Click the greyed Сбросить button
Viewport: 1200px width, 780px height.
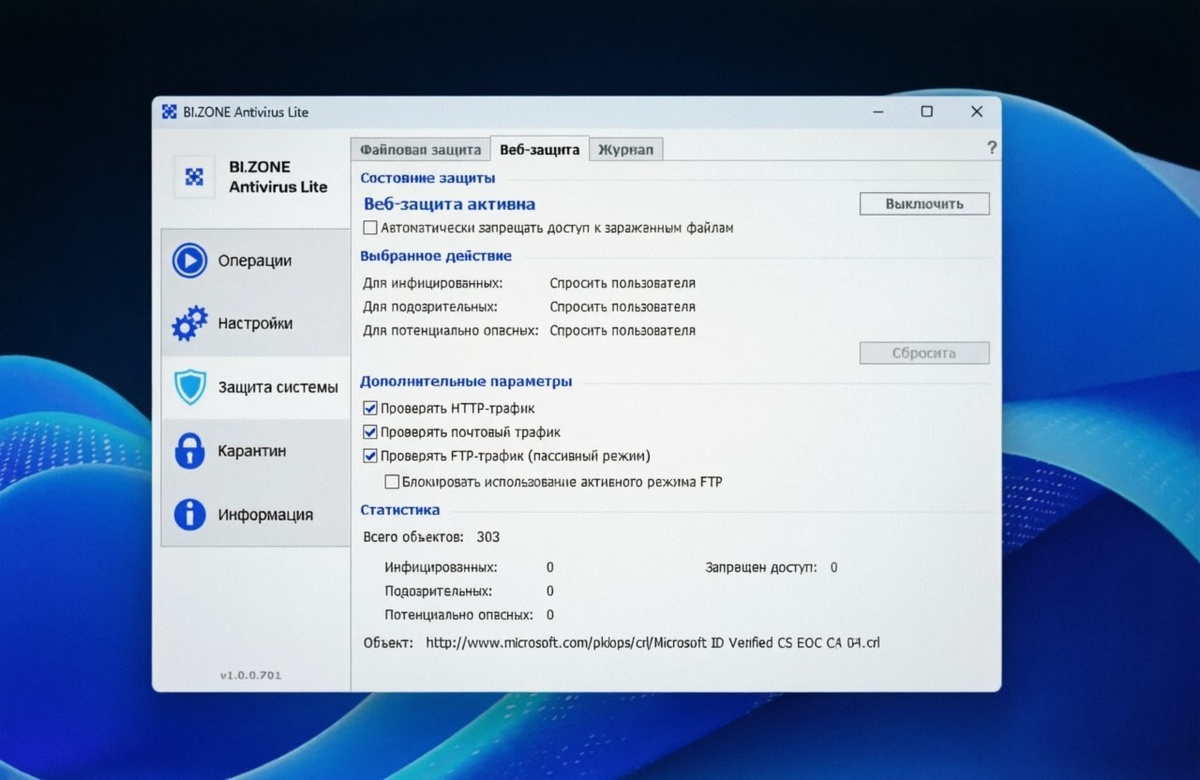point(924,353)
